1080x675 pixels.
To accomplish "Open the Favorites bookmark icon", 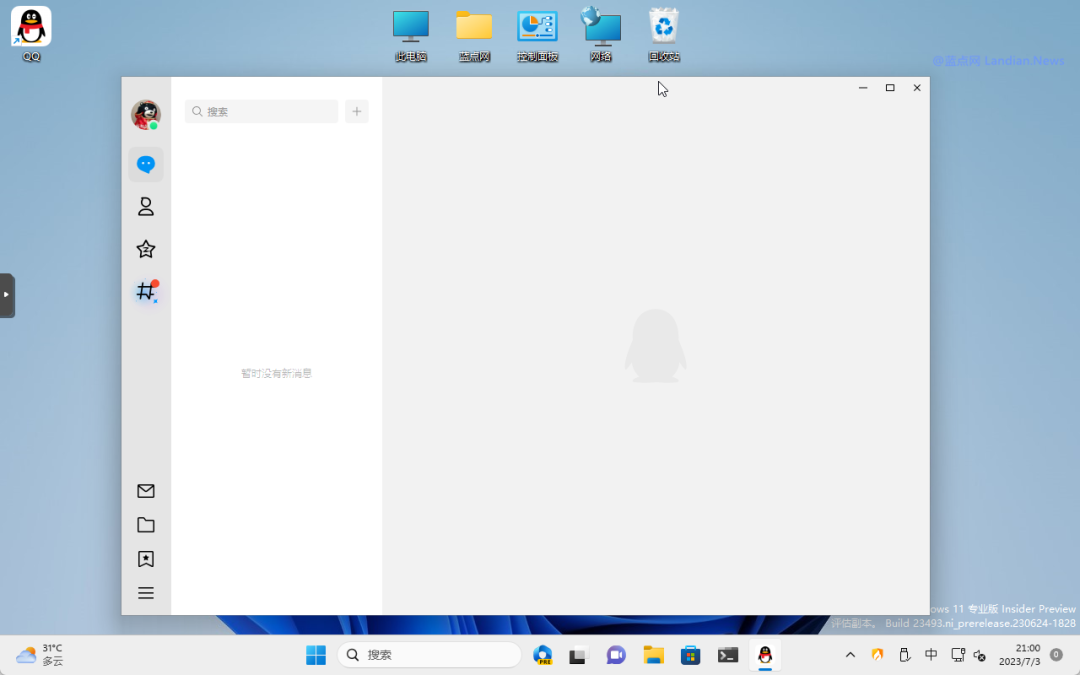I will tap(145, 559).
